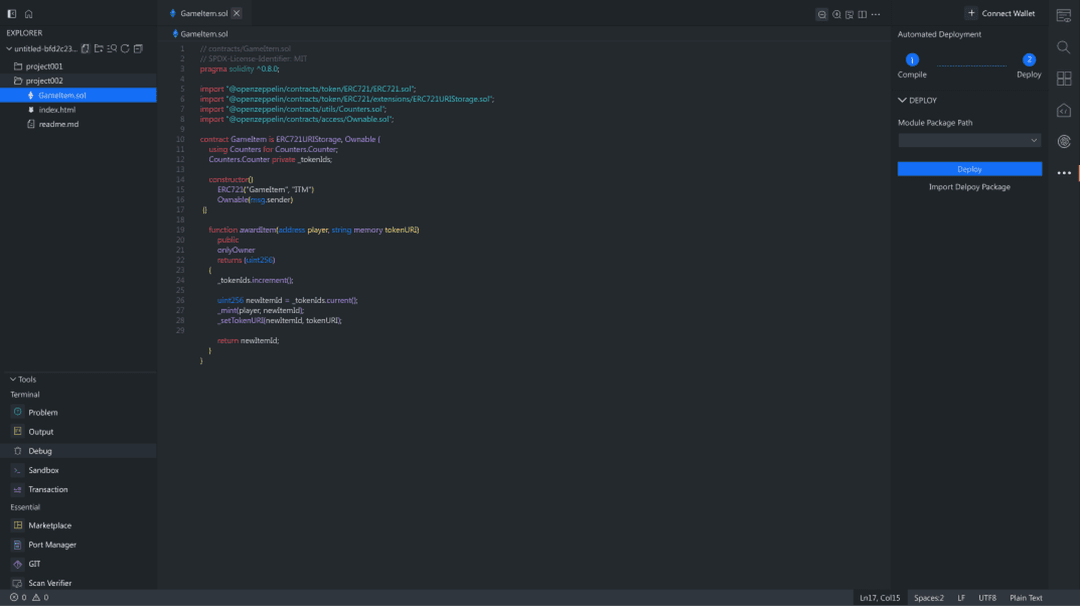This screenshot has width=1080, height=606.
Task: Create a new folder in the explorer
Action: click(x=99, y=48)
